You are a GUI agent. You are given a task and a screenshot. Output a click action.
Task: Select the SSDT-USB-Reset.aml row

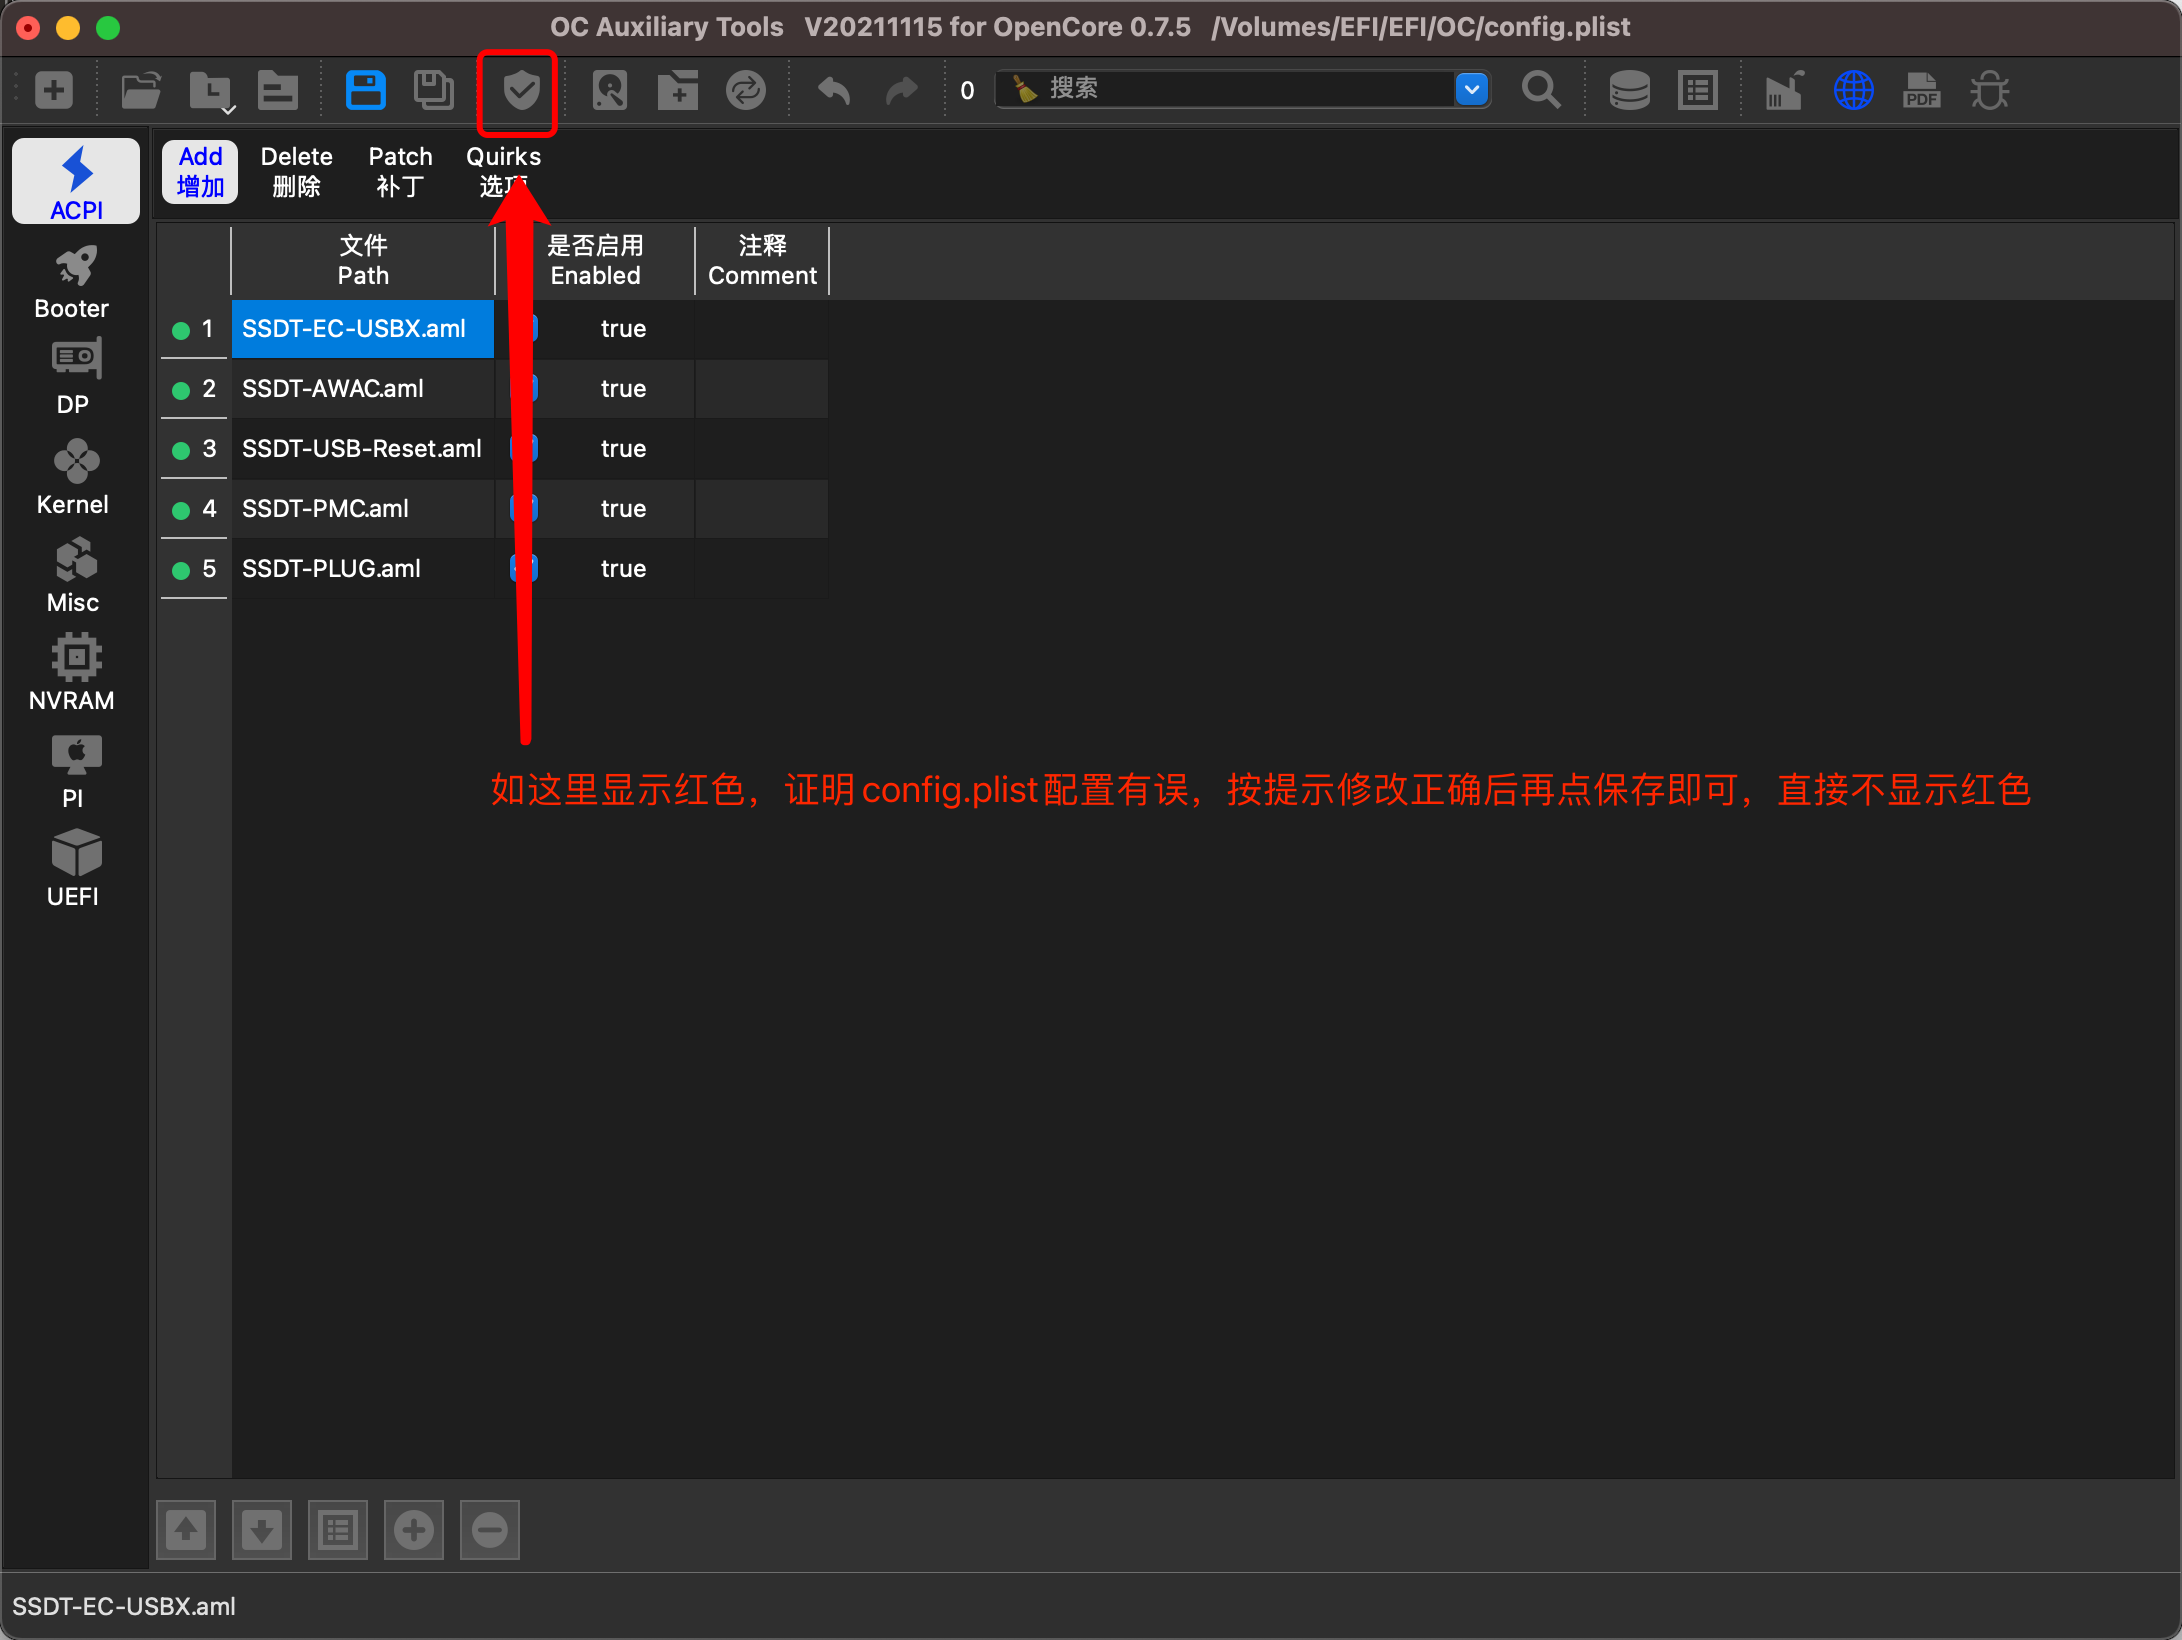(x=363, y=449)
